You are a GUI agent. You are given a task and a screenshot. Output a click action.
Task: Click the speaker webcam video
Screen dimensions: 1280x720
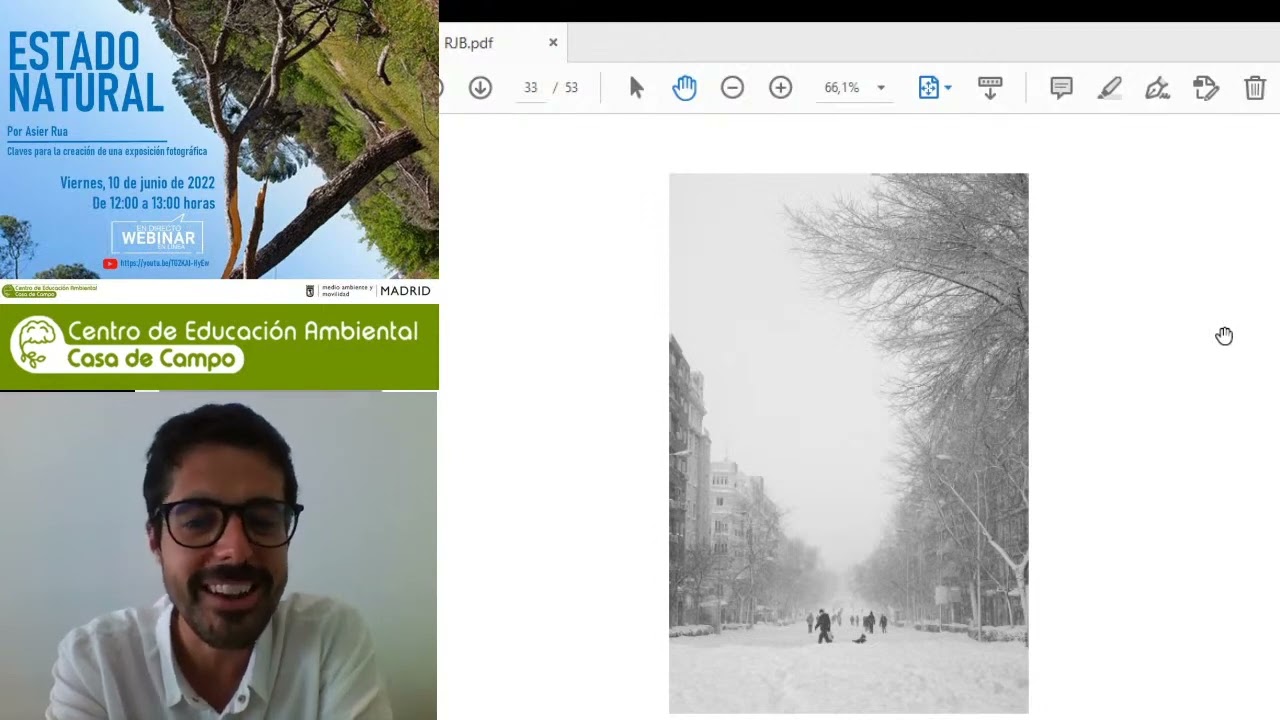pos(218,555)
